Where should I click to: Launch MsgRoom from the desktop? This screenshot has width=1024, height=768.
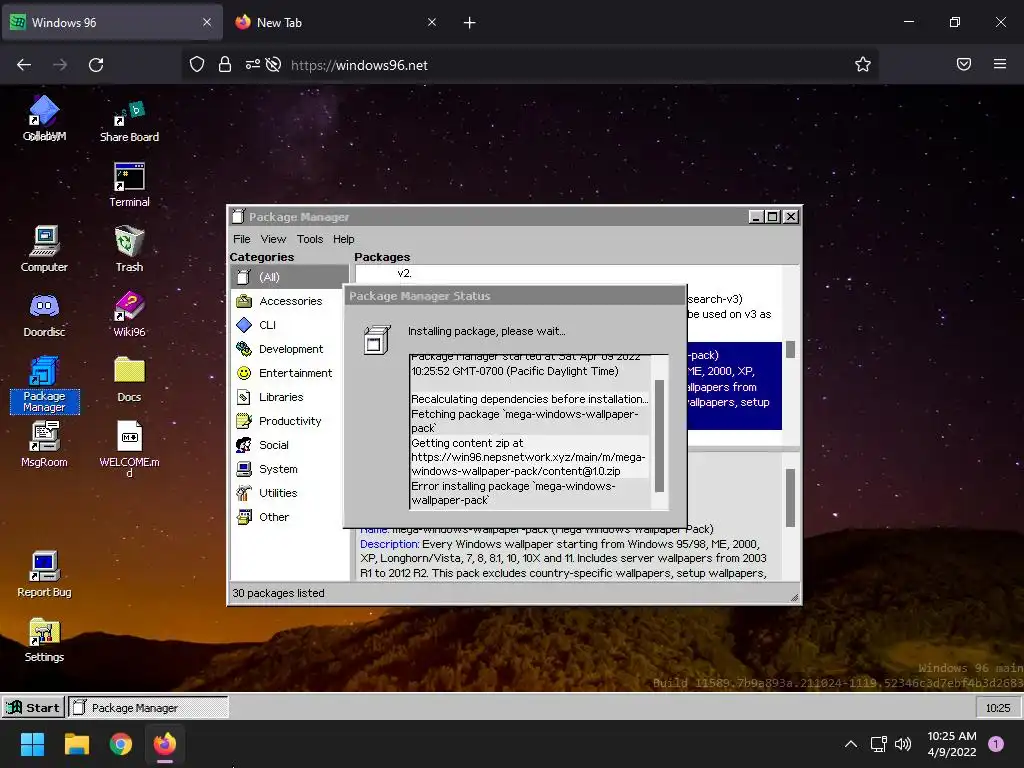pos(44,444)
